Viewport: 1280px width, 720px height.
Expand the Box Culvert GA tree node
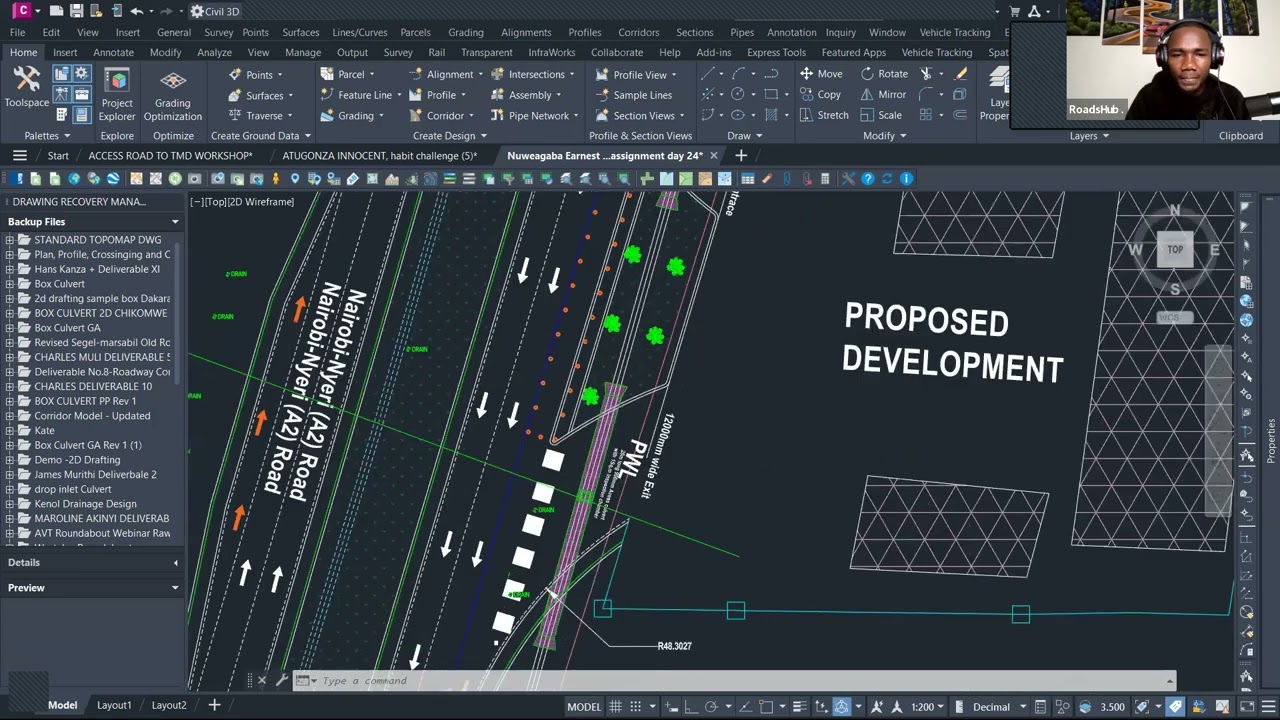[x=10, y=328]
